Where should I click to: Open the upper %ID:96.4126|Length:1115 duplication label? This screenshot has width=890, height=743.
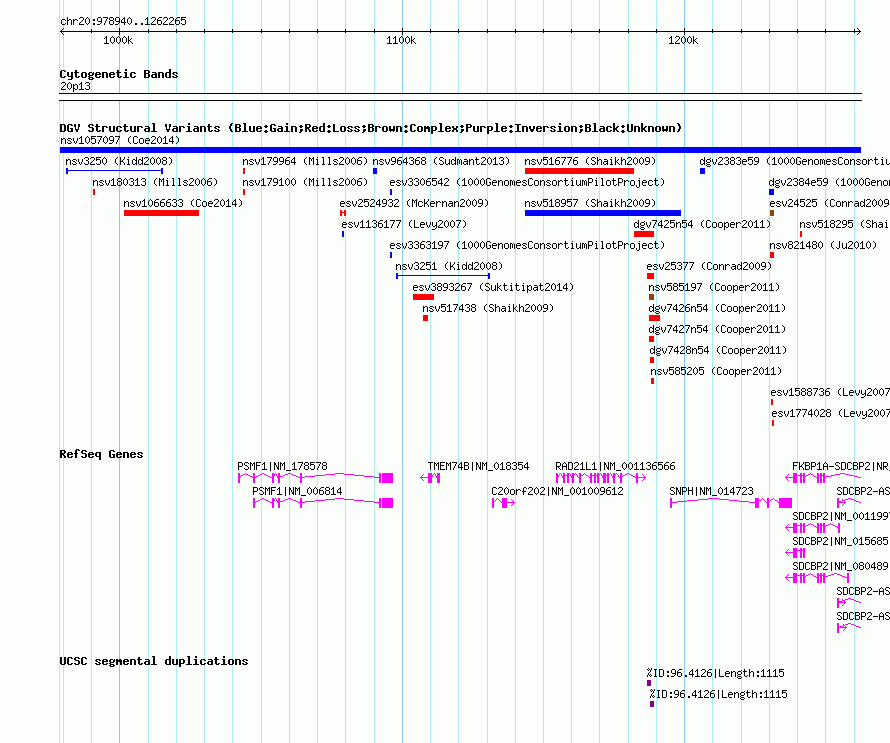716,673
